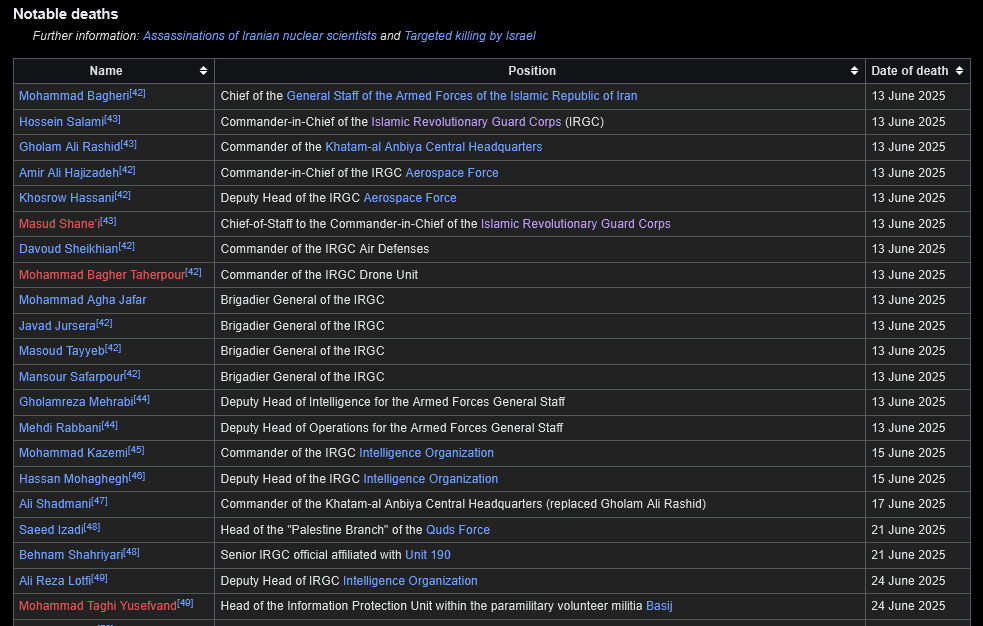Image resolution: width=983 pixels, height=626 pixels.
Task: Open Mohammad Bagher Taherpour red link
Action: [102, 274]
